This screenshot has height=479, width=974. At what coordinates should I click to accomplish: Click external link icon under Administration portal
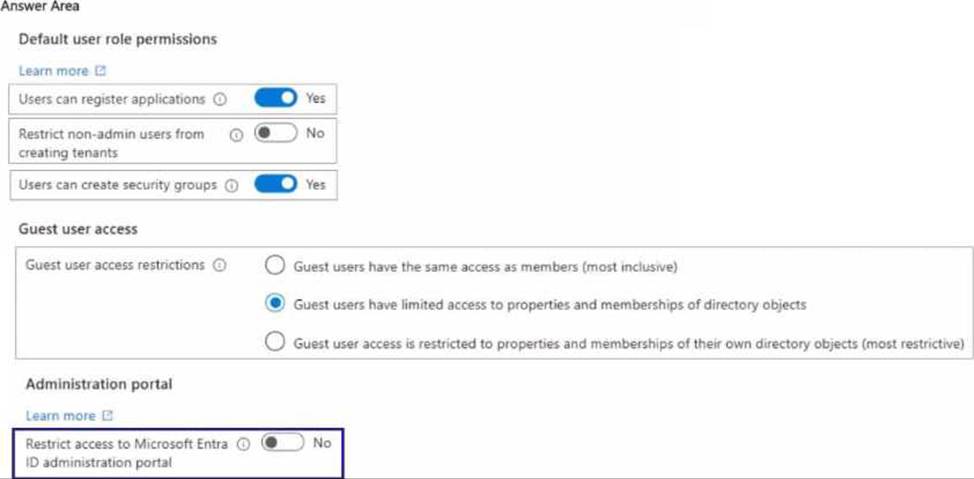point(107,416)
